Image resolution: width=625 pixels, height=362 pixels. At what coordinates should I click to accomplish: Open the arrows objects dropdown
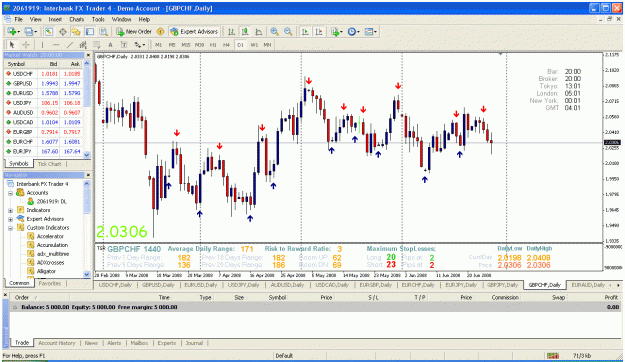[140, 45]
